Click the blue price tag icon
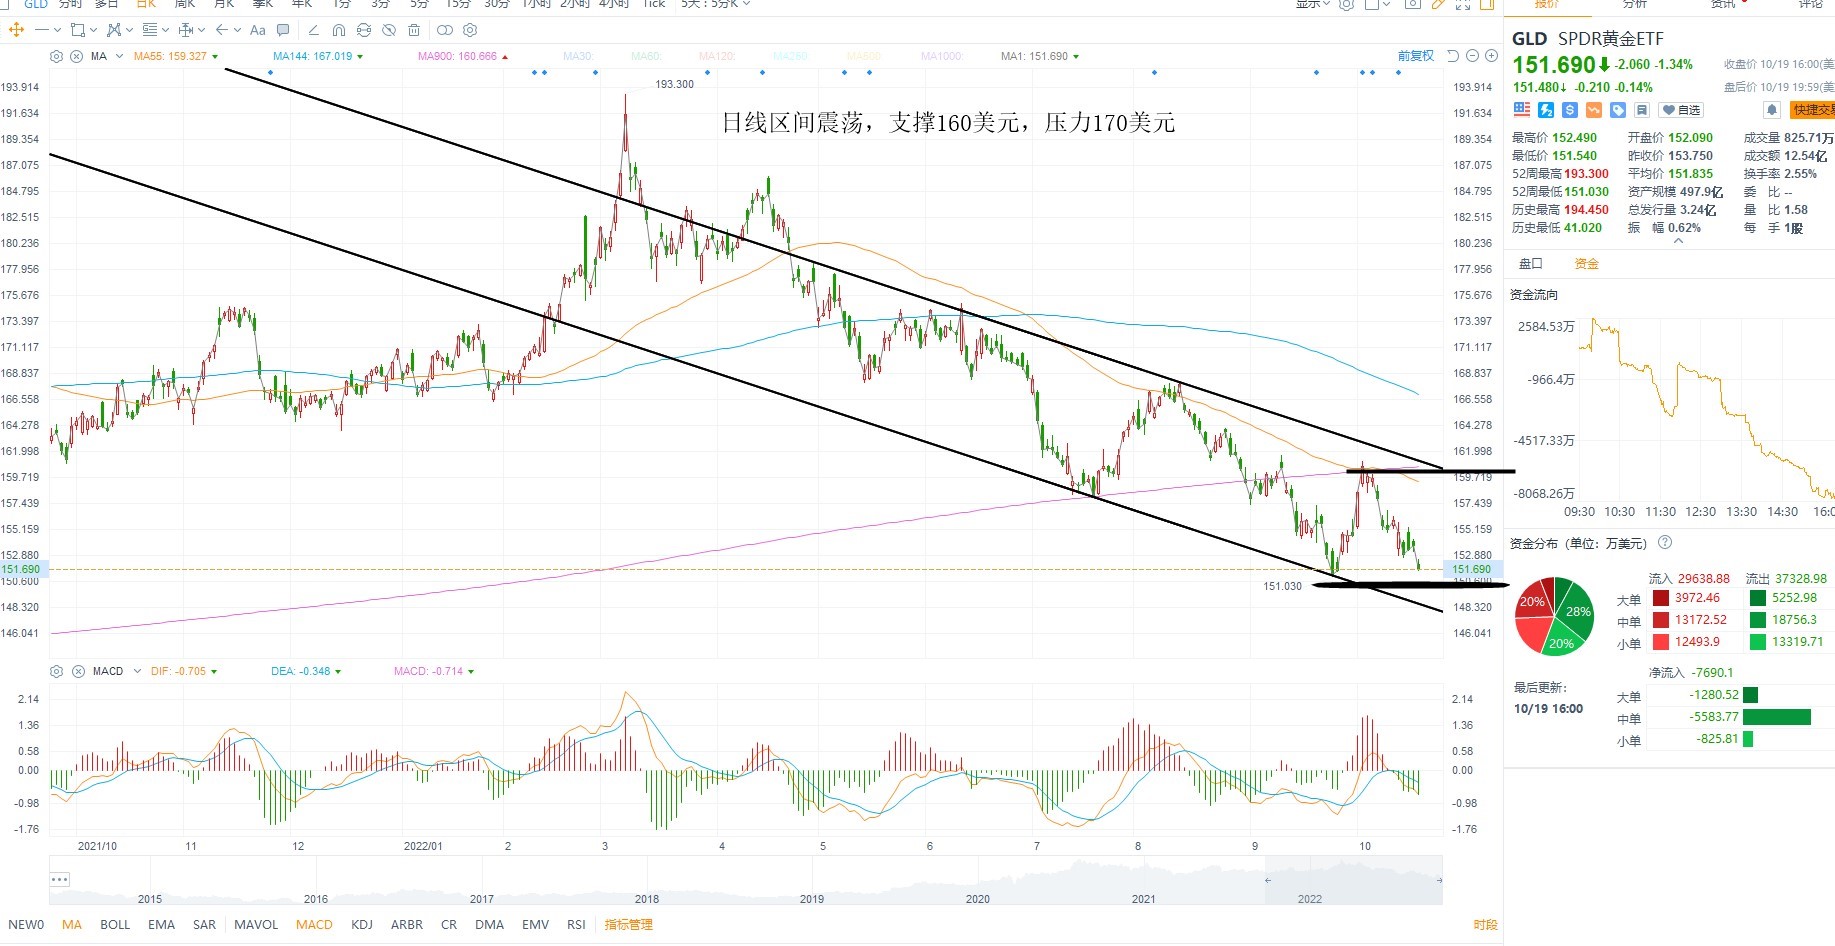 click(1618, 110)
